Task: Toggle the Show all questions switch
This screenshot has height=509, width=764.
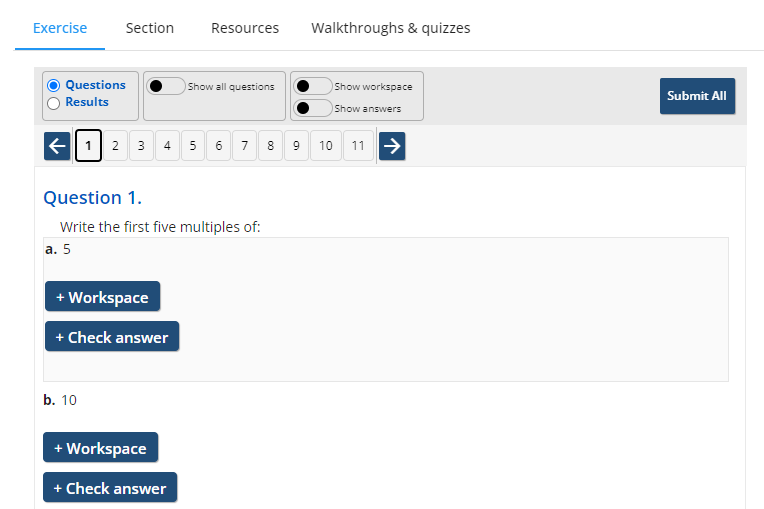Action: [x=166, y=86]
